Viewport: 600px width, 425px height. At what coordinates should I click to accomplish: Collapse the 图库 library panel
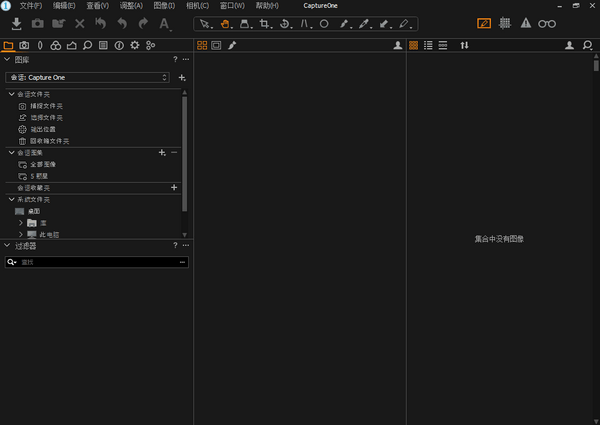tap(7, 59)
